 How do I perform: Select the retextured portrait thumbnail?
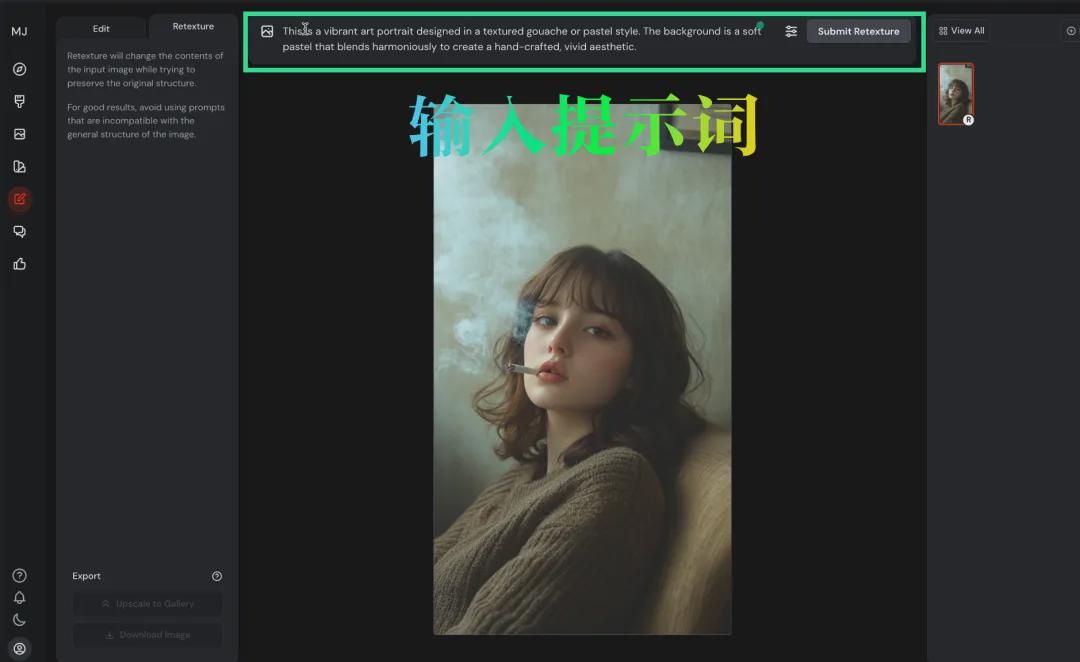click(x=955, y=93)
